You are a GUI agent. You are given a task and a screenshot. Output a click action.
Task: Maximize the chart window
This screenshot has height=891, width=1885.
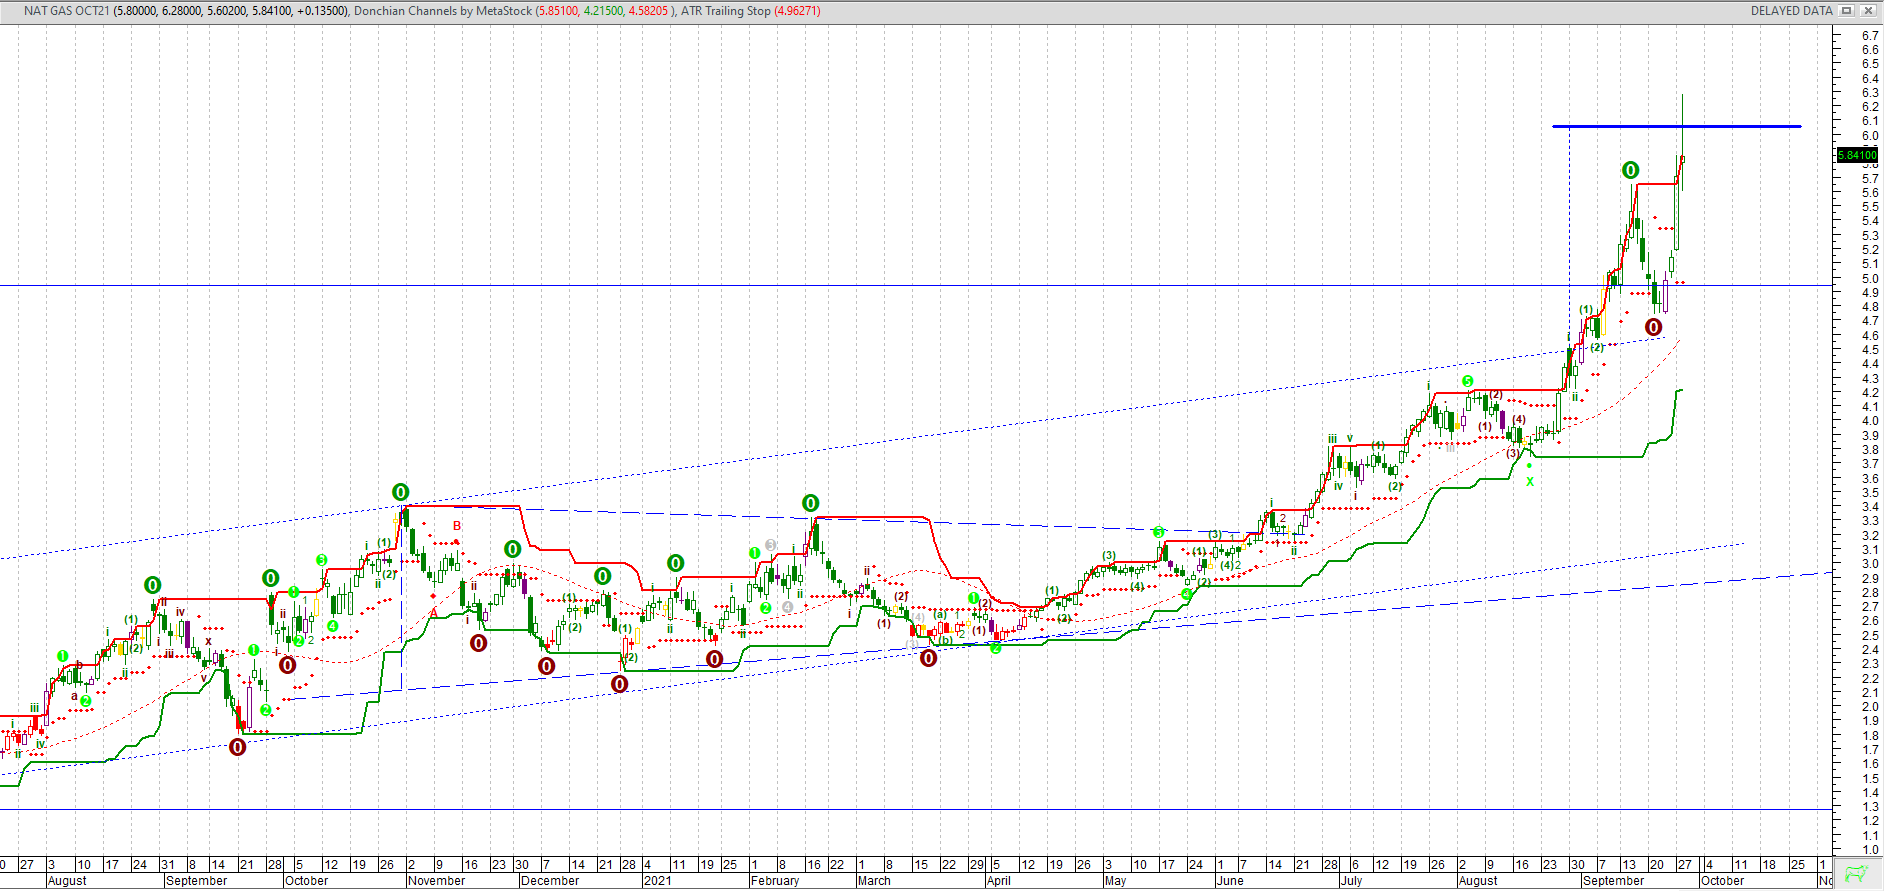click(1847, 11)
